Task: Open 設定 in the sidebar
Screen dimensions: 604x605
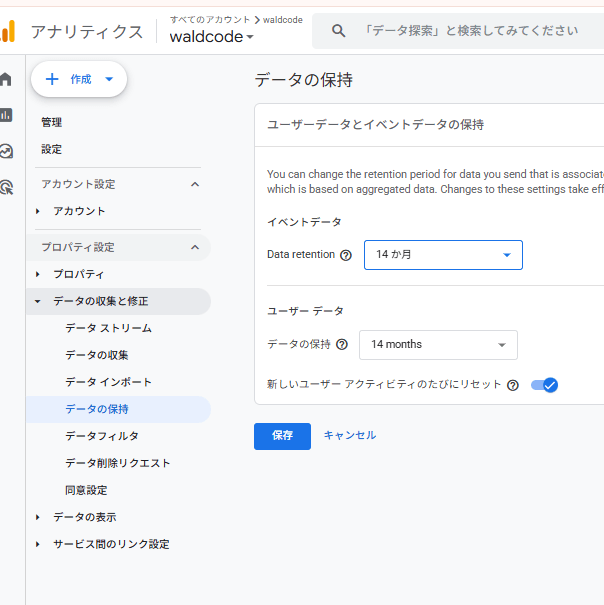Action: click(x=51, y=149)
